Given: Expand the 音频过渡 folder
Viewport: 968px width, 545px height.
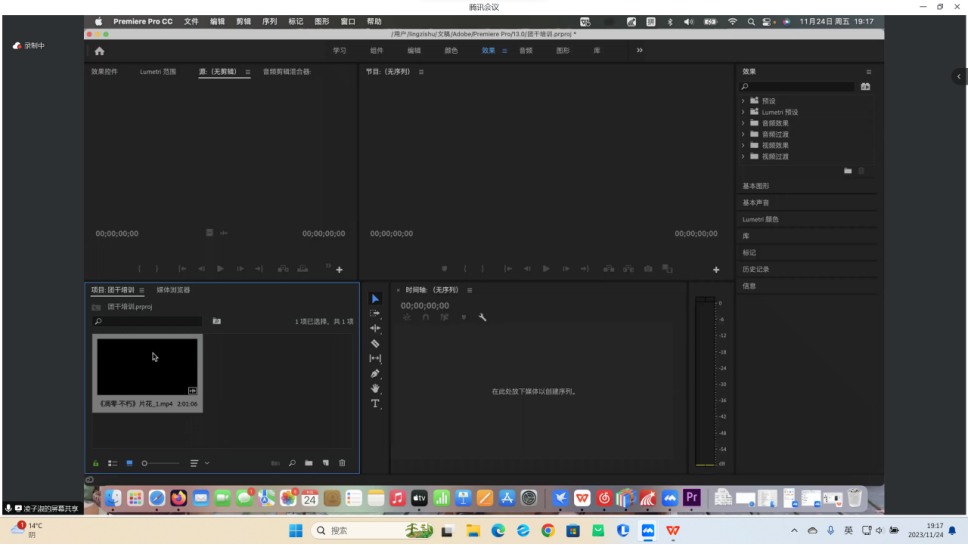Looking at the screenshot, I should click(743, 134).
